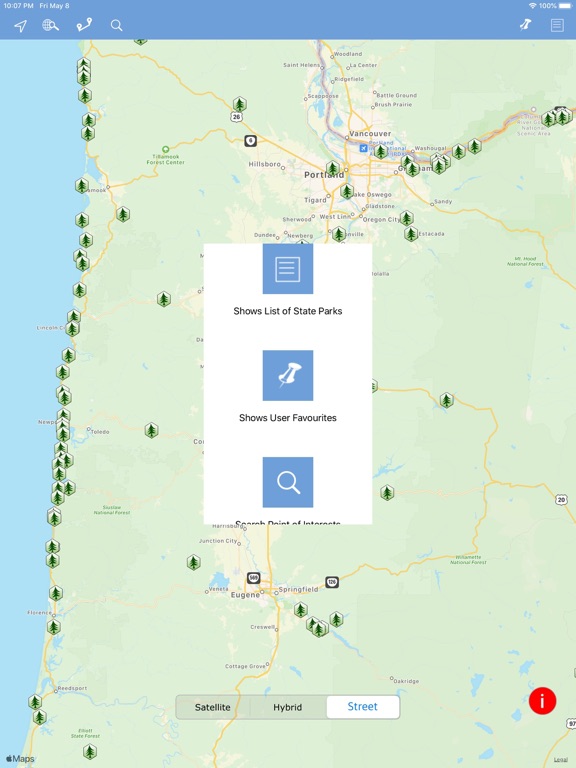The width and height of the screenshot is (576, 768).
Task: Tap park marker next to Estacada
Action: point(411,234)
